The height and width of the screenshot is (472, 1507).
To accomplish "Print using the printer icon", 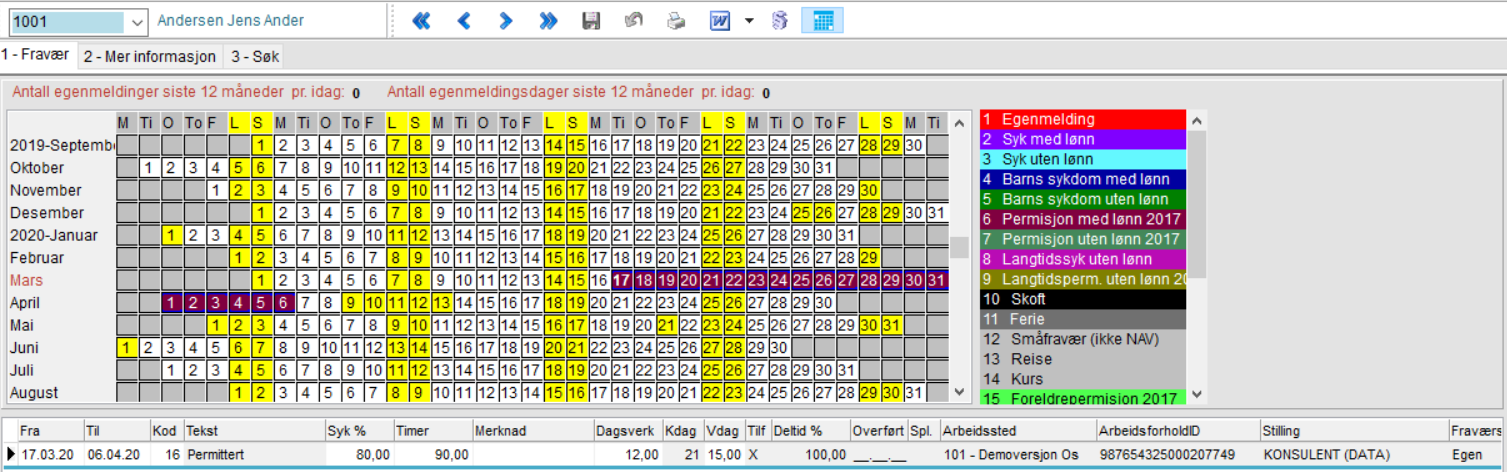I will tap(677, 20).
